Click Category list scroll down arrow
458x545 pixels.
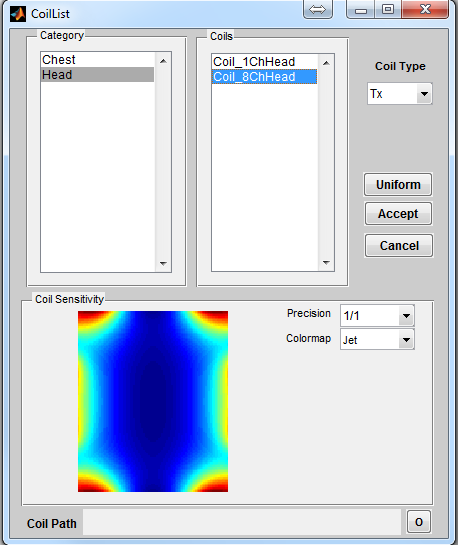(x=163, y=263)
